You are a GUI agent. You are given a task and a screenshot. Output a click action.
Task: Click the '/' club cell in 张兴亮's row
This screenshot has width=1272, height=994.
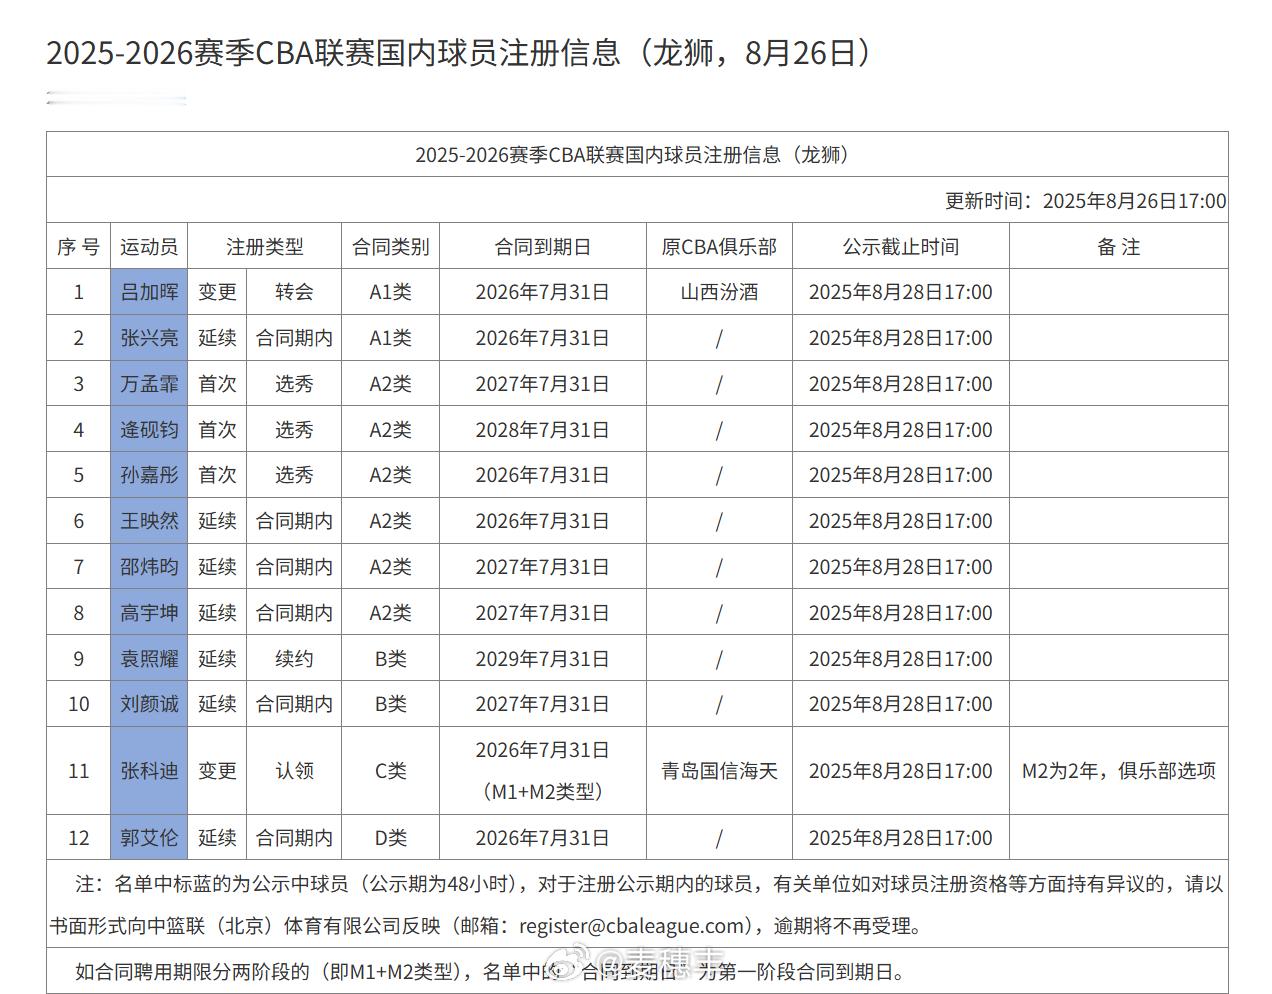click(x=719, y=338)
